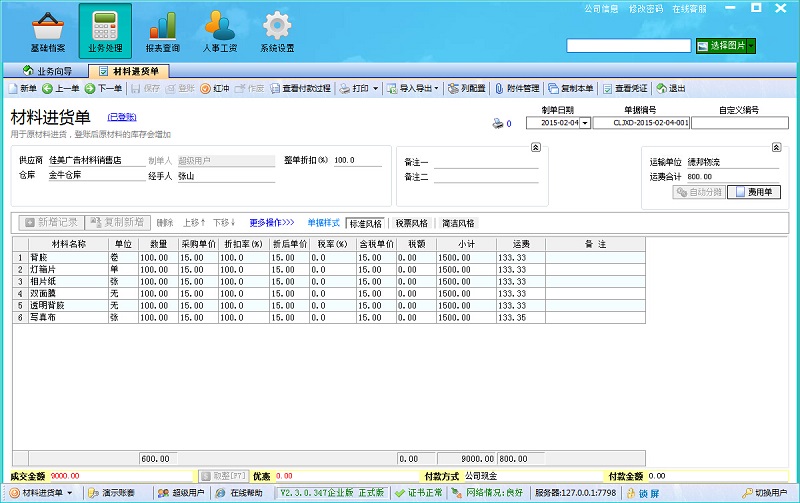
Task: Click 退出 to exit the form
Action: [x=670, y=88]
